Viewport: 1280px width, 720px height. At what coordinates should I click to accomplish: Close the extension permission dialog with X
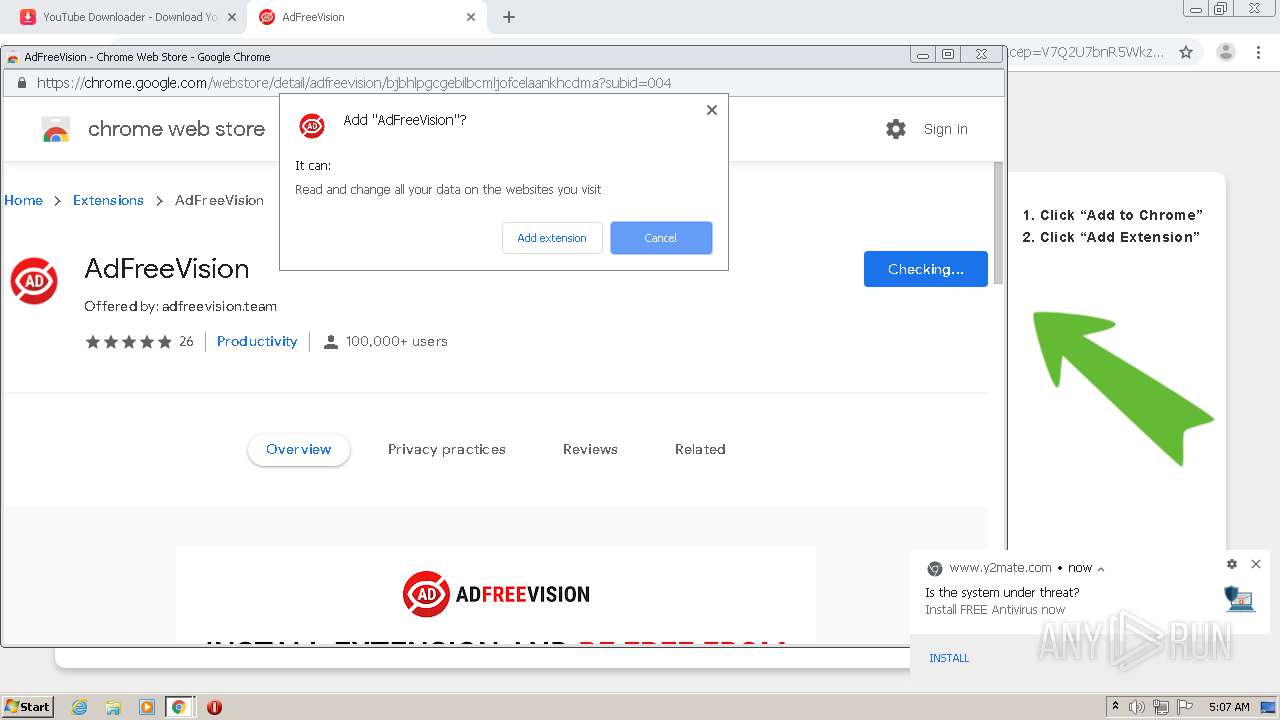pos(712,110)
